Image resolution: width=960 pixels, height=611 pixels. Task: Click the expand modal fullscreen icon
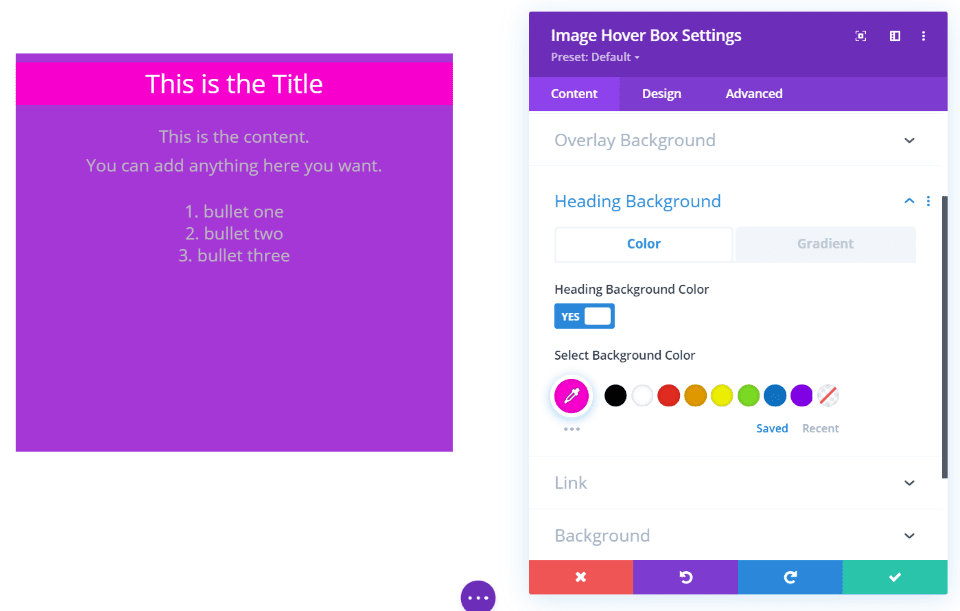(860, 36)
